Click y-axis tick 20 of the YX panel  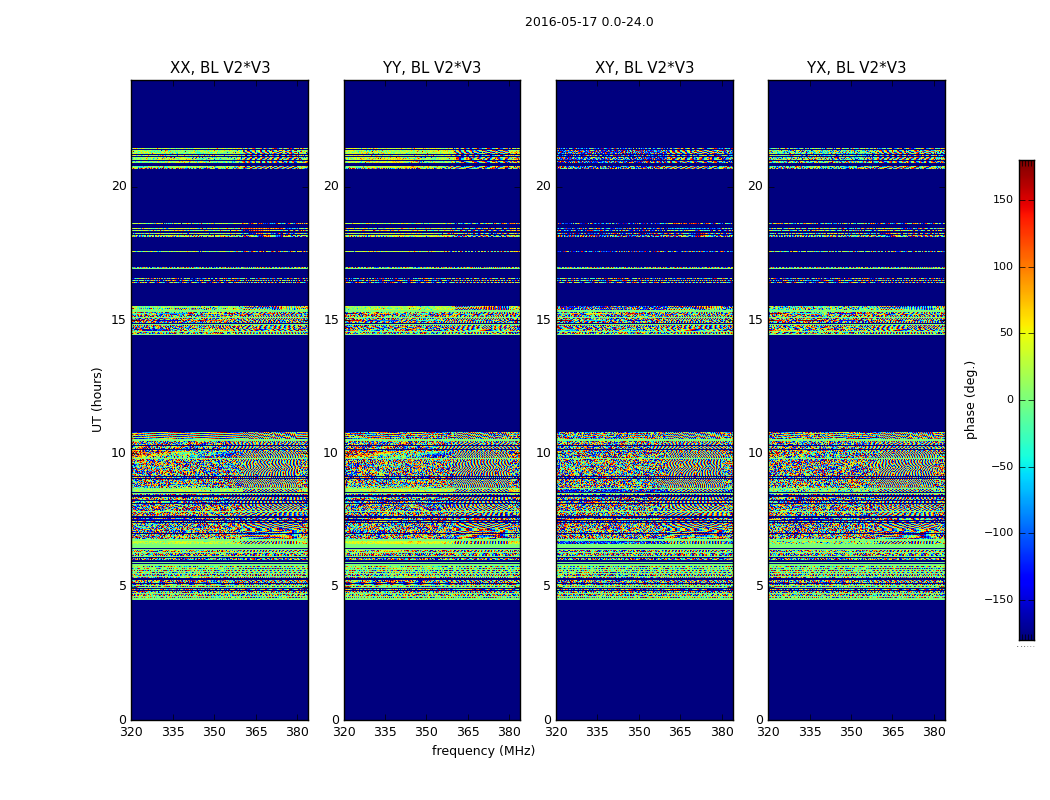755,186
